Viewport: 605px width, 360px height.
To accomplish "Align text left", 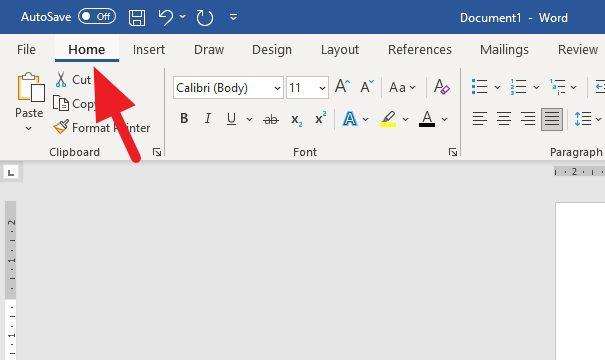I will point(480,119).
